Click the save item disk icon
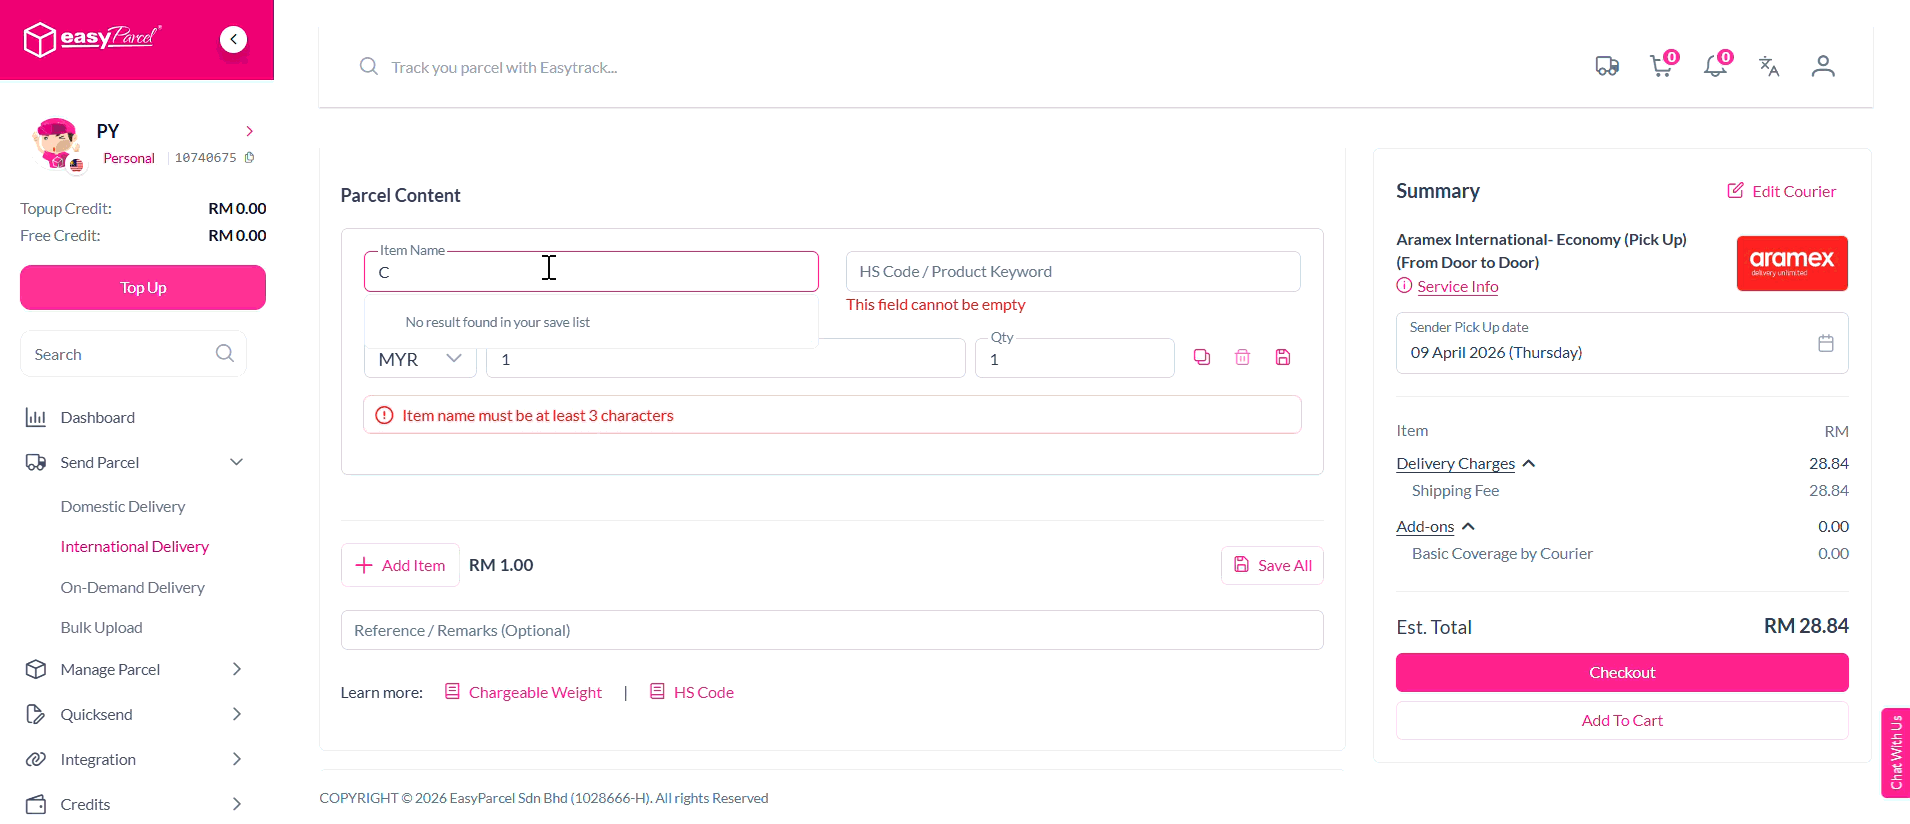 coord(1283,357)
